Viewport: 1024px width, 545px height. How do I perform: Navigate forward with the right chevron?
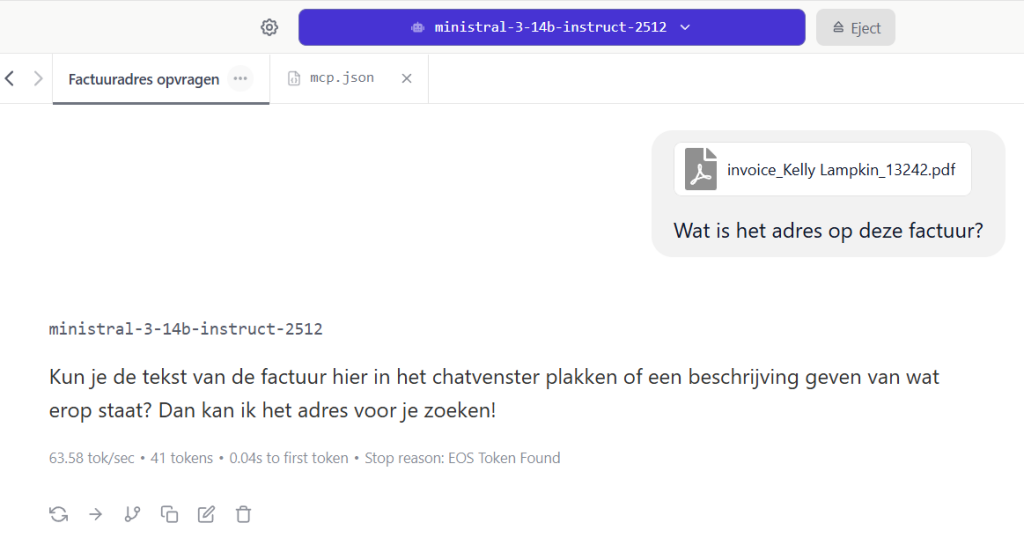[38, 78]
